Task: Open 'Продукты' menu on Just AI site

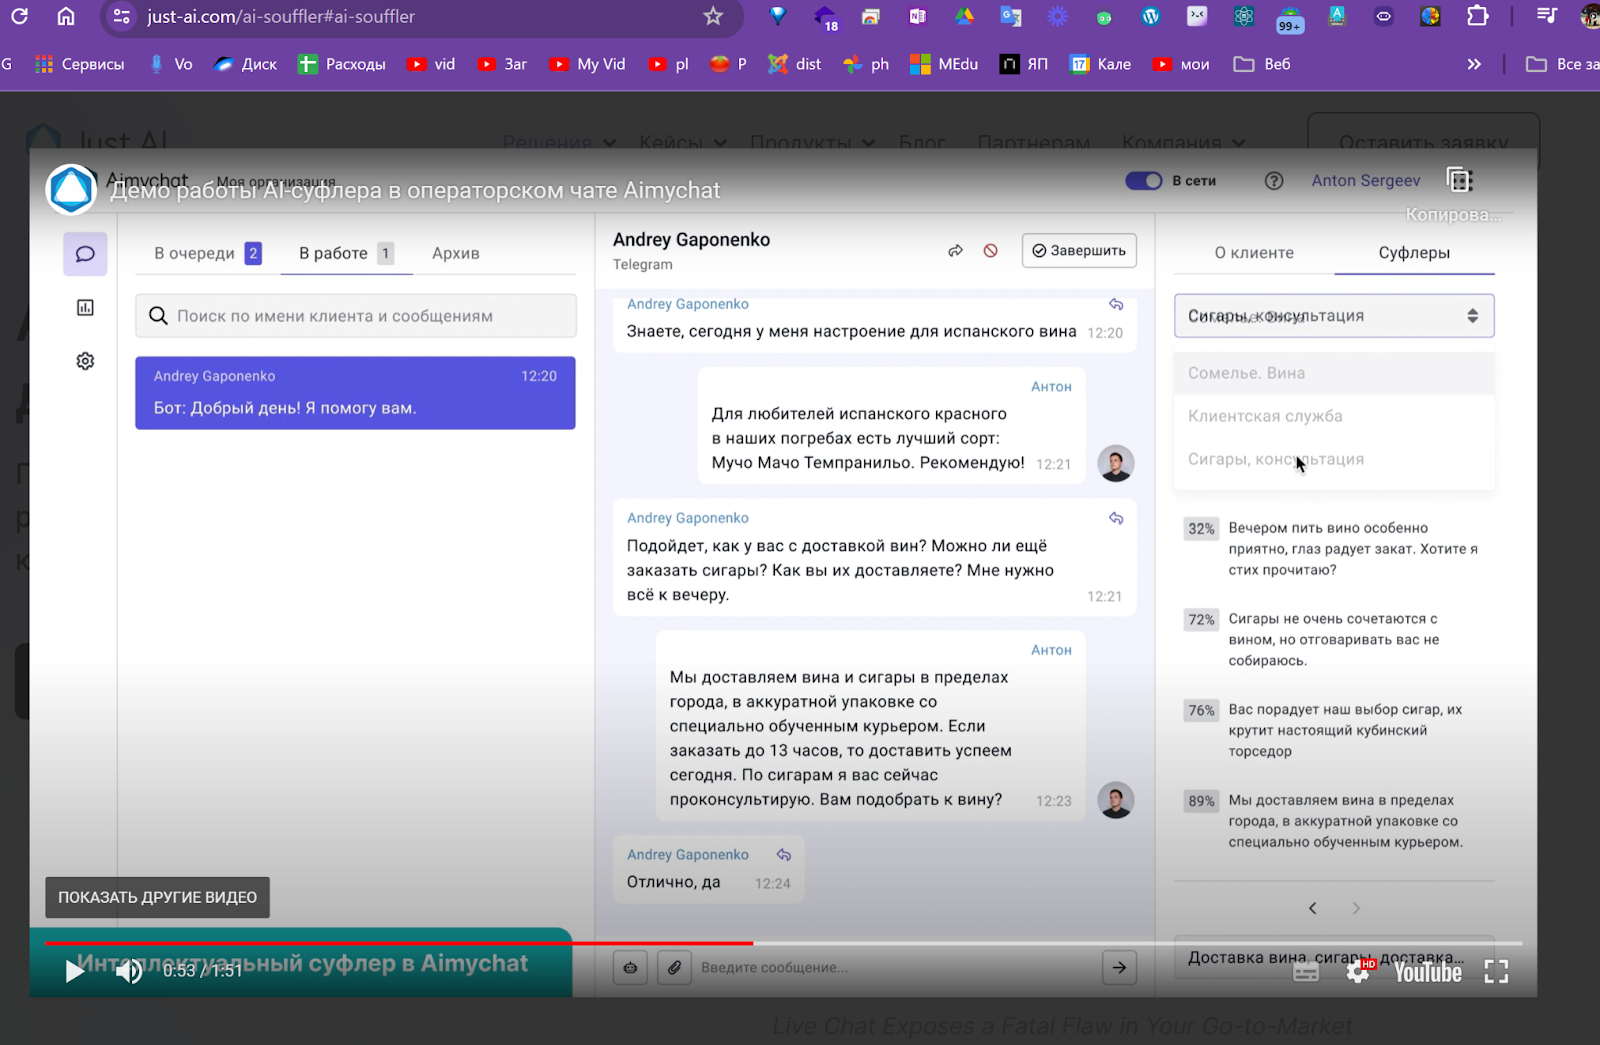Action: click(x=812, y=143)
